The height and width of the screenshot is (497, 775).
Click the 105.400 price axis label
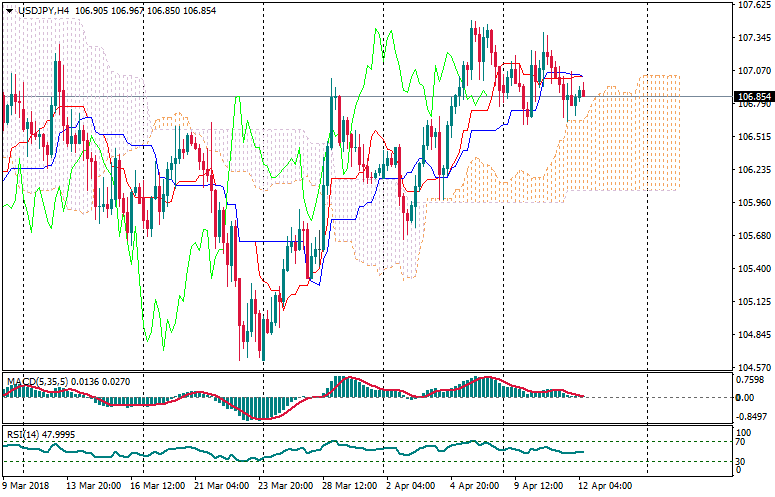(753, 269)
